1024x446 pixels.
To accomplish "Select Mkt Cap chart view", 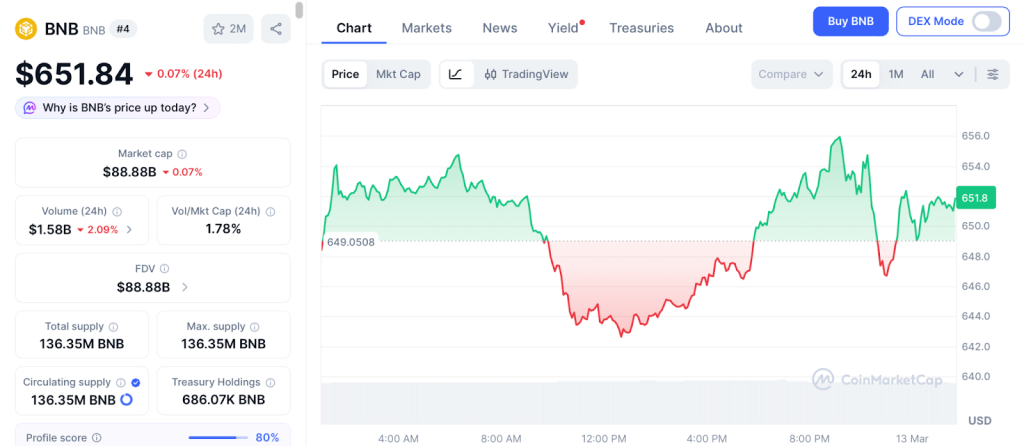I will [x=398, y=74].
